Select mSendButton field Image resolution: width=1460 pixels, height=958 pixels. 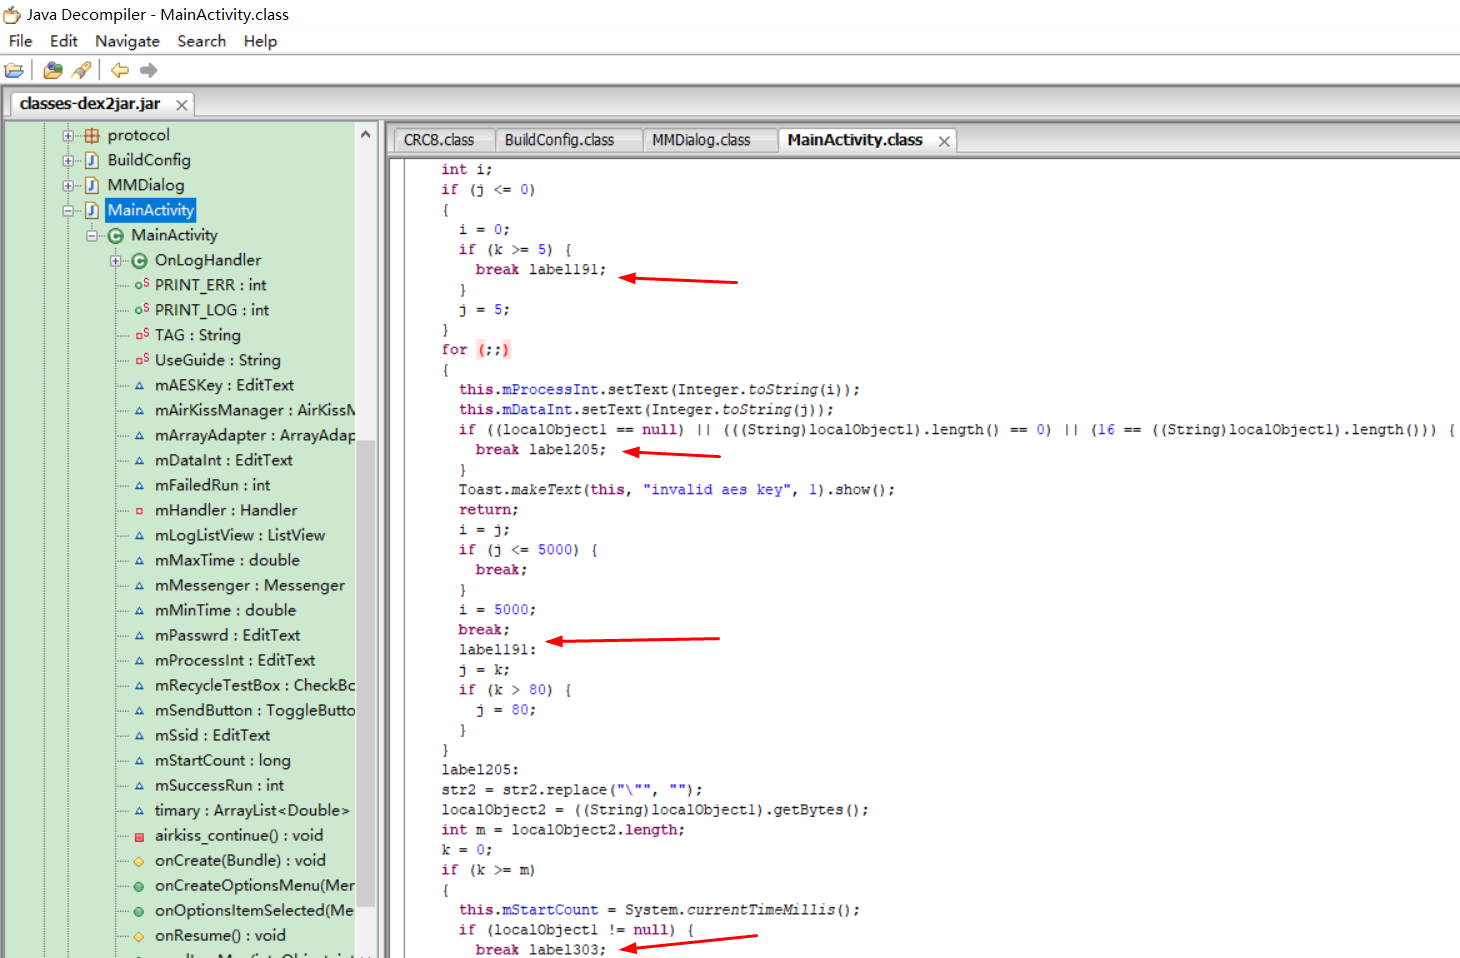coord(255,710)
